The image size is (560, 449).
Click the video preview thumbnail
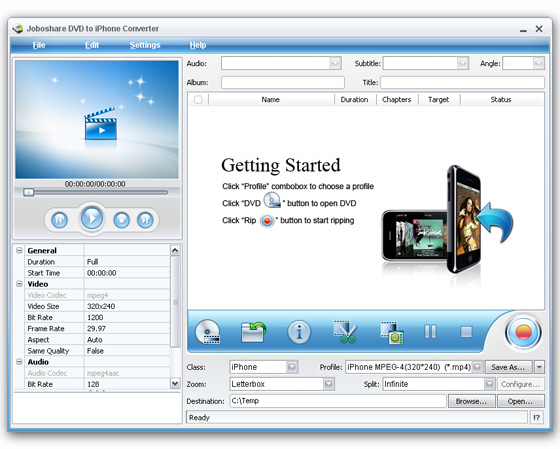[97, 119]
